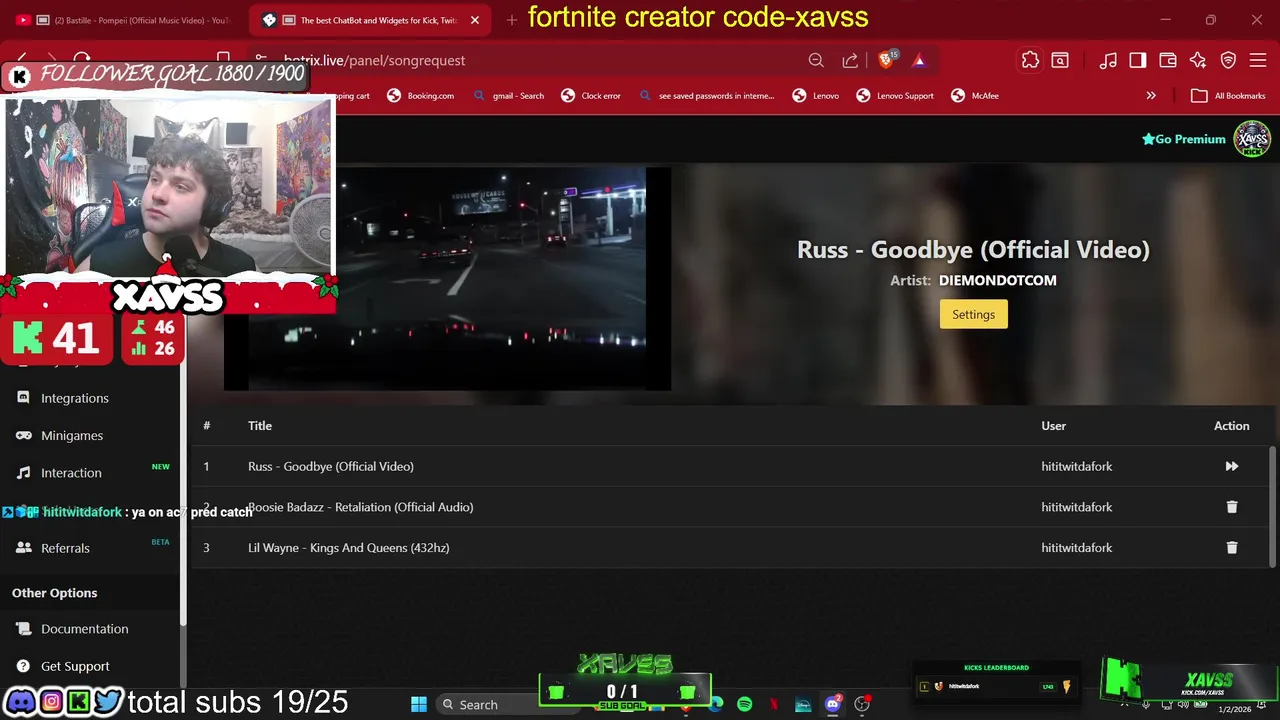This screenshot has width=1280, height=720.
Task: Open Brave Rewards triangle icon
Action: pos(918,60)
